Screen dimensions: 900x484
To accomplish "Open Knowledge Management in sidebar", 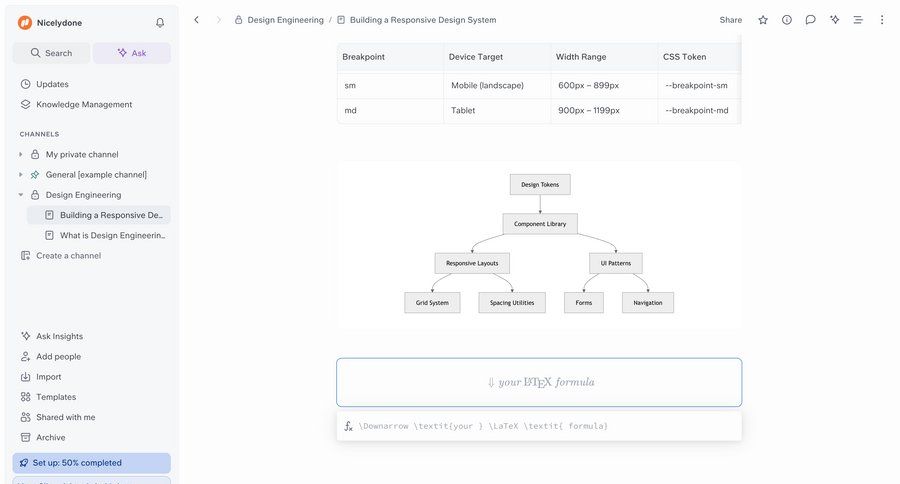I will [x=84, y=104].
